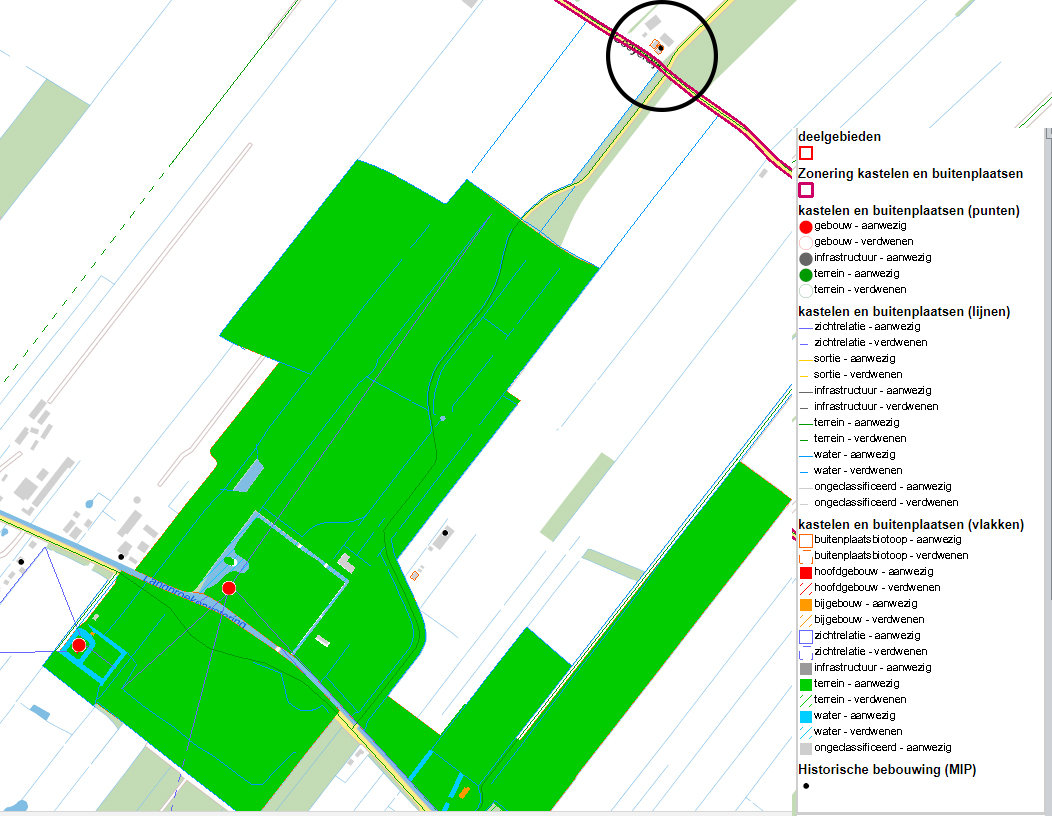1052x816 pixels.
Task: Click 'Zonering kastelen en buitenplaatsen' legend heading
Action: [x=910, y=173]
